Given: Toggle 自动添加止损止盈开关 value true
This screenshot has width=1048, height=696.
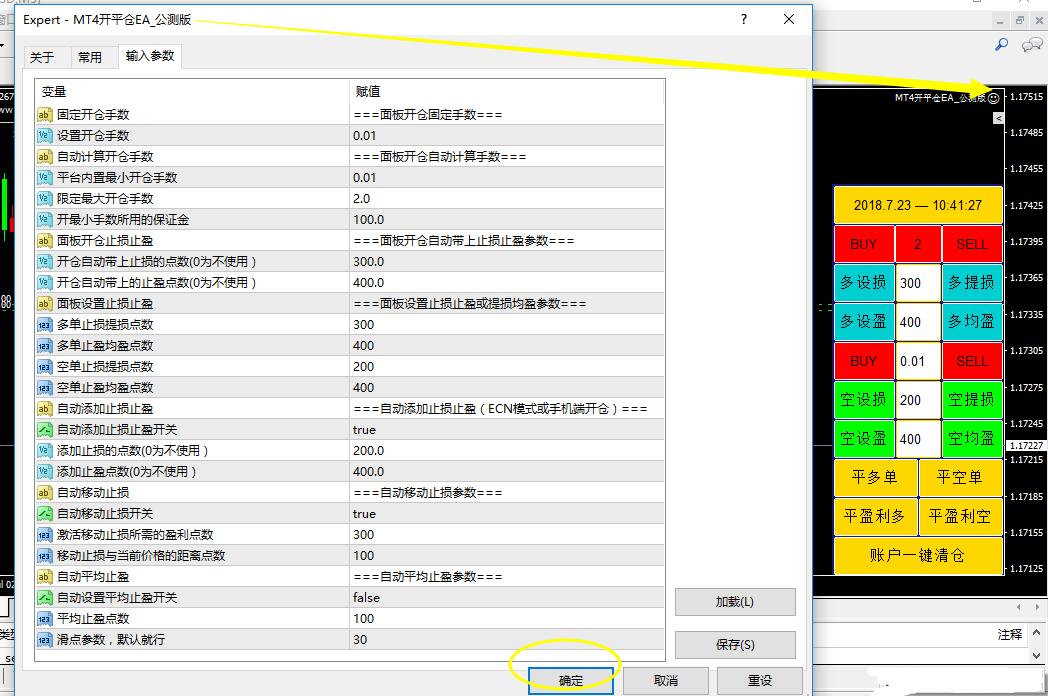Looking at the screenshot, I should pyautogui.click(x=507, y=430).
